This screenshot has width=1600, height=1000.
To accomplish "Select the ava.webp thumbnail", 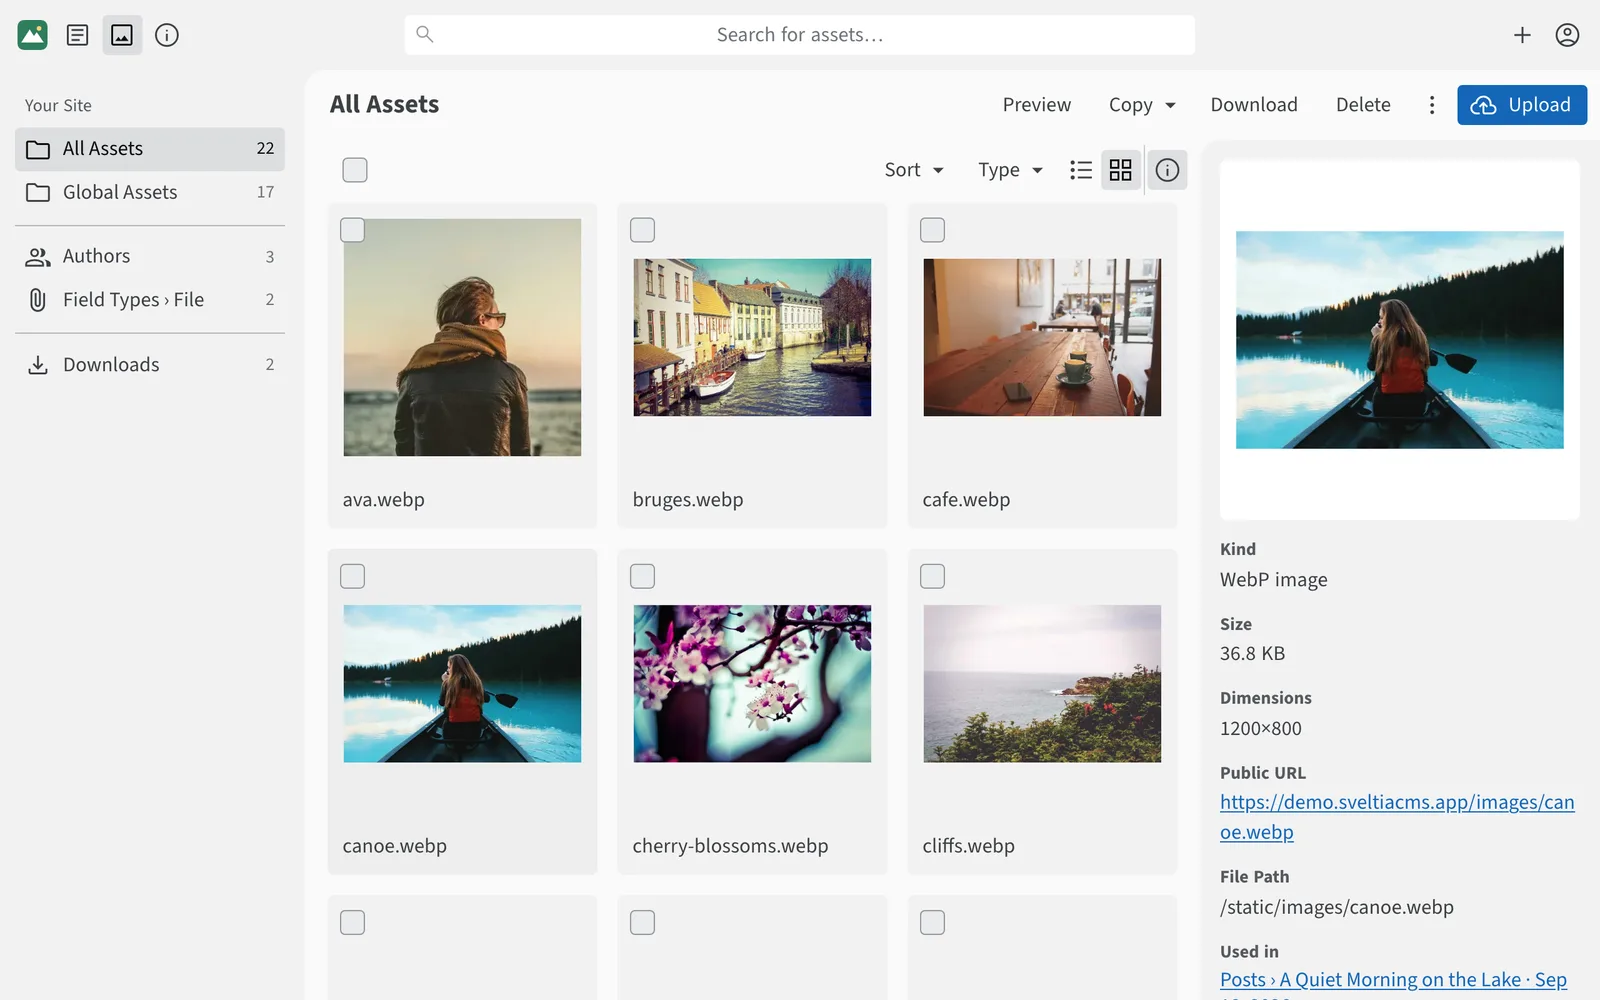I will click(462, 337).
